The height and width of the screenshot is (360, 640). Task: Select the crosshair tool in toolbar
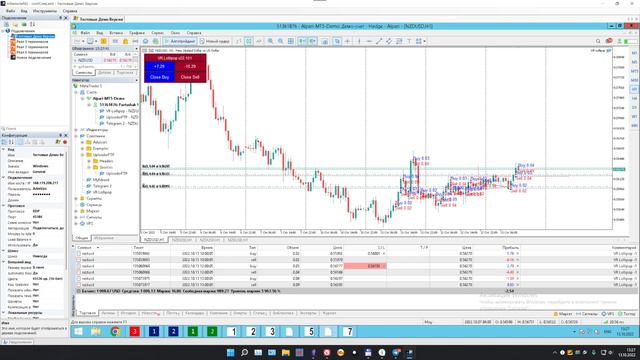[x=347, y=41]
